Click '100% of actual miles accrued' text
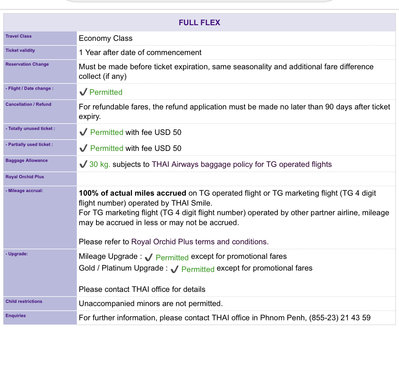This screenshot has width=399, height=370. click(132, 193)
